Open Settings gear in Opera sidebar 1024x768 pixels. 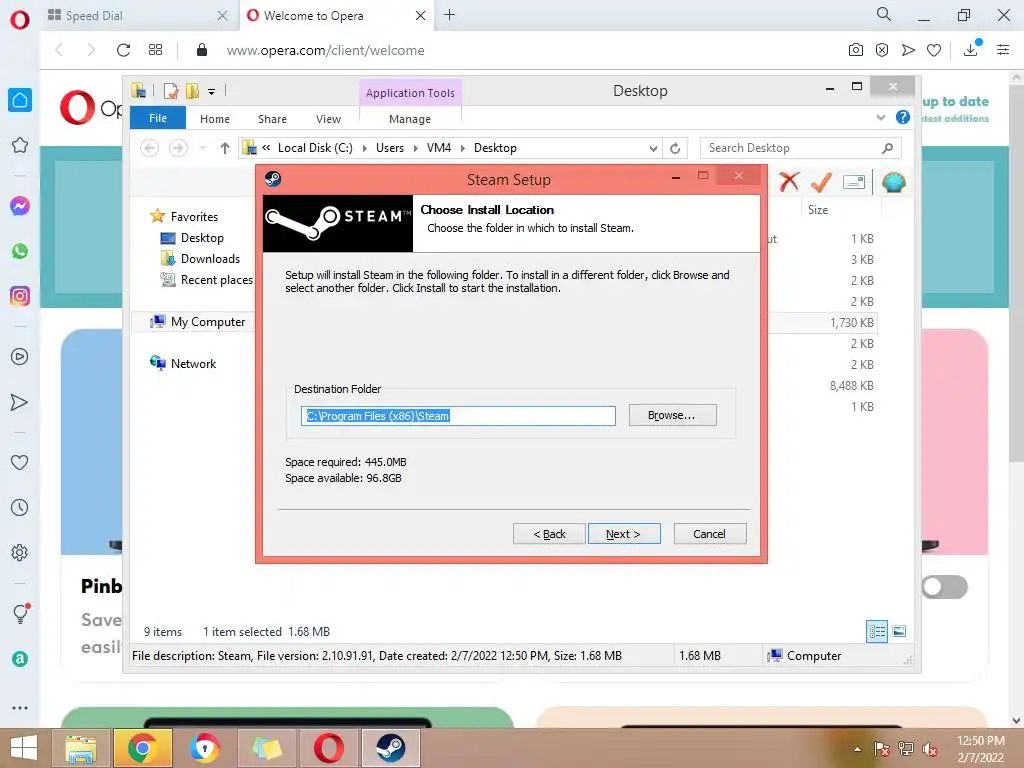pyautogui.click(x=20, y=552)
